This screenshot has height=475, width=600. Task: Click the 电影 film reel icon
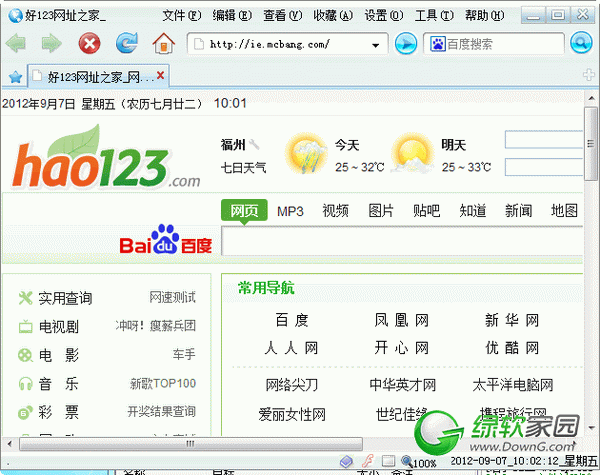(25, 355)
